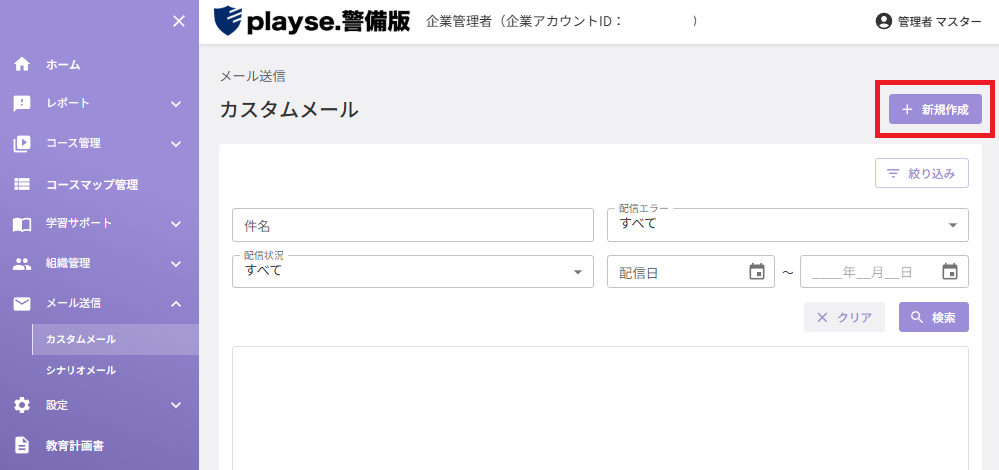Open the start date calendar picker icon
Screen dimensions: 999x470
(757, 272)
